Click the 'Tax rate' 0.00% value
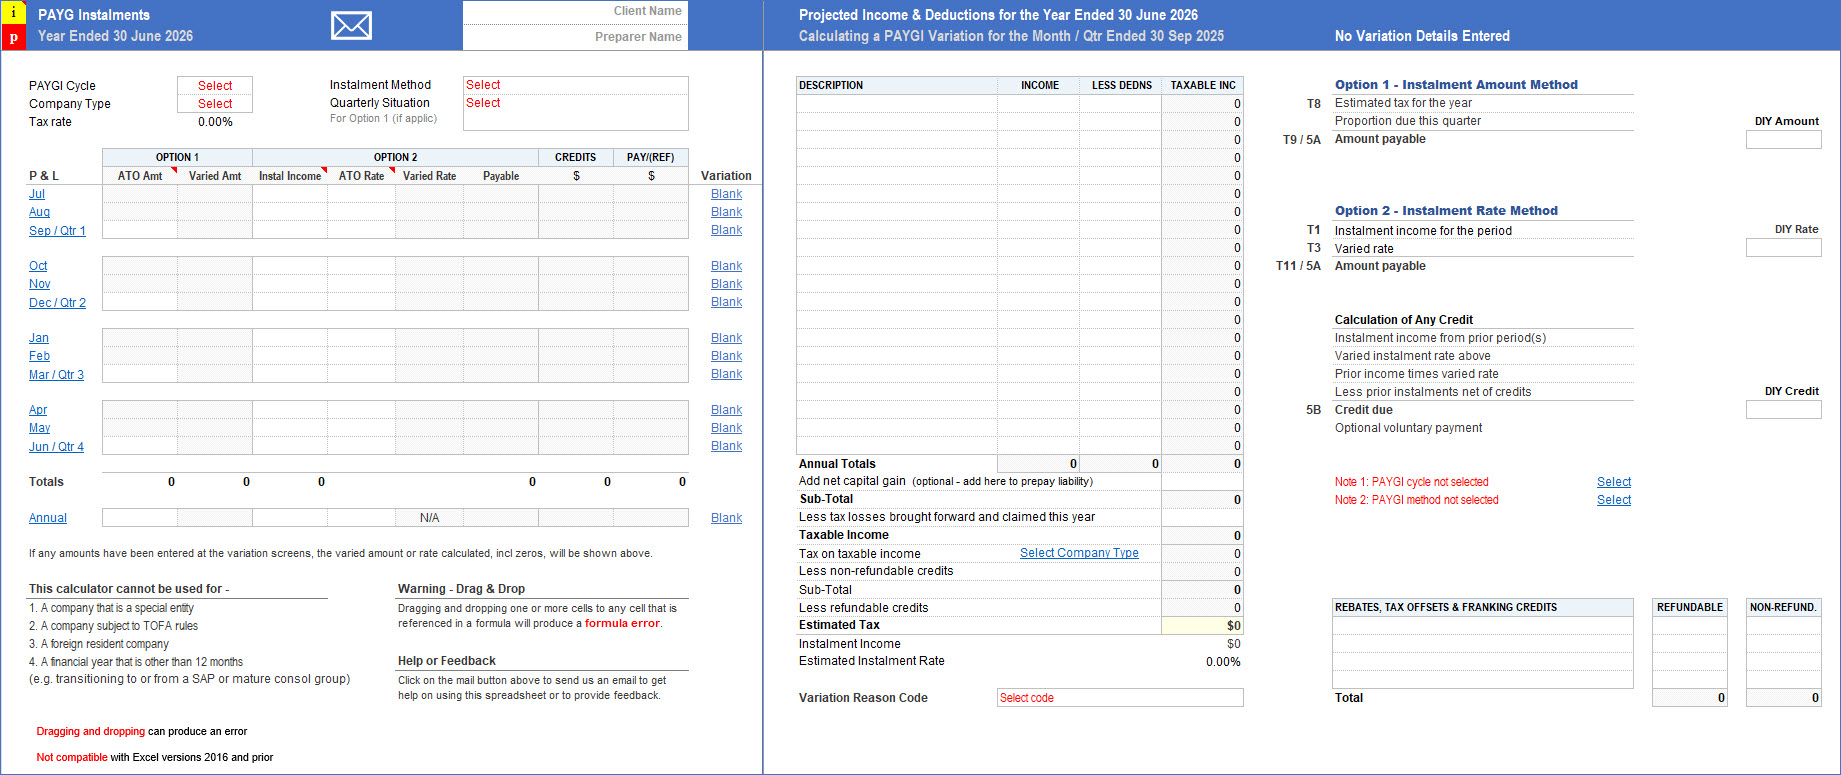Screen dimensions: 1841x775 [x=215, y=122]
